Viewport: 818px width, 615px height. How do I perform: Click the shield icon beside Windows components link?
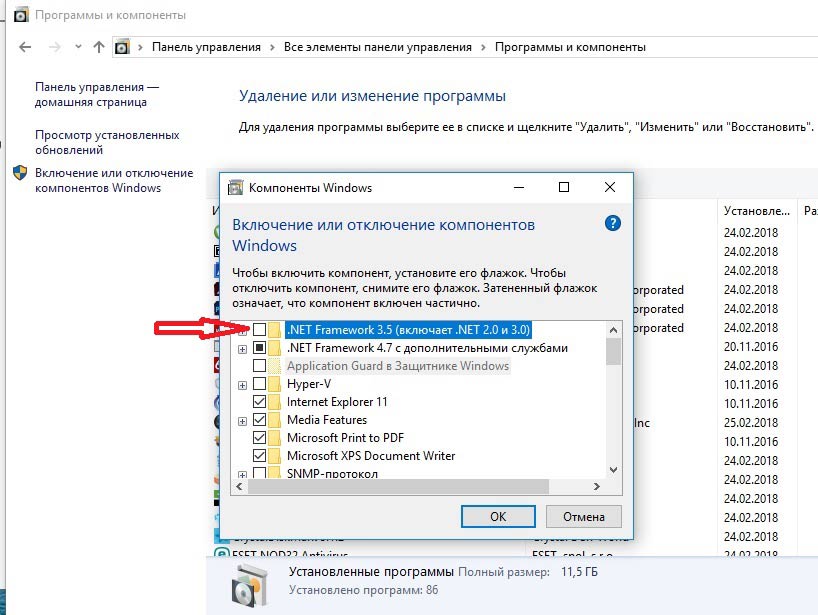20,173
